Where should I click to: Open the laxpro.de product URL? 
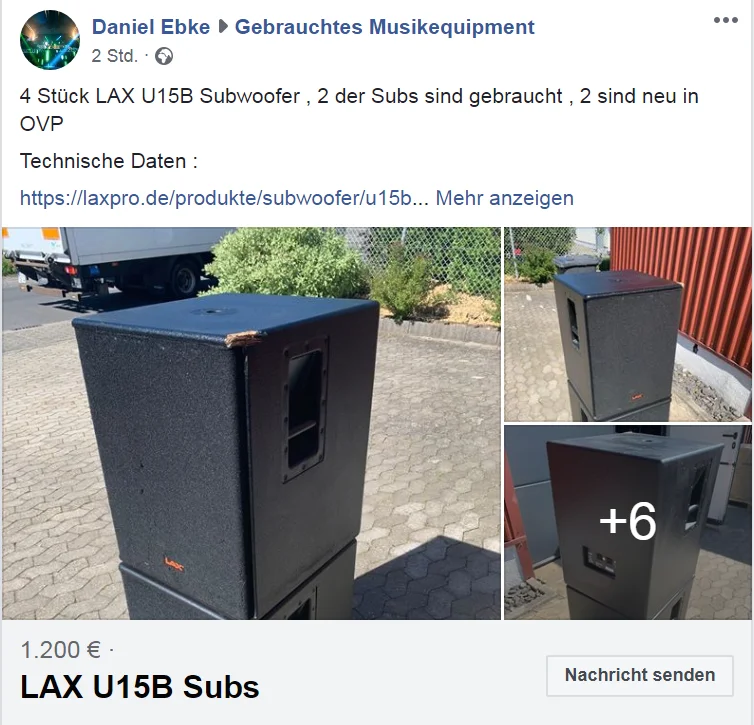tap(224, 198)
